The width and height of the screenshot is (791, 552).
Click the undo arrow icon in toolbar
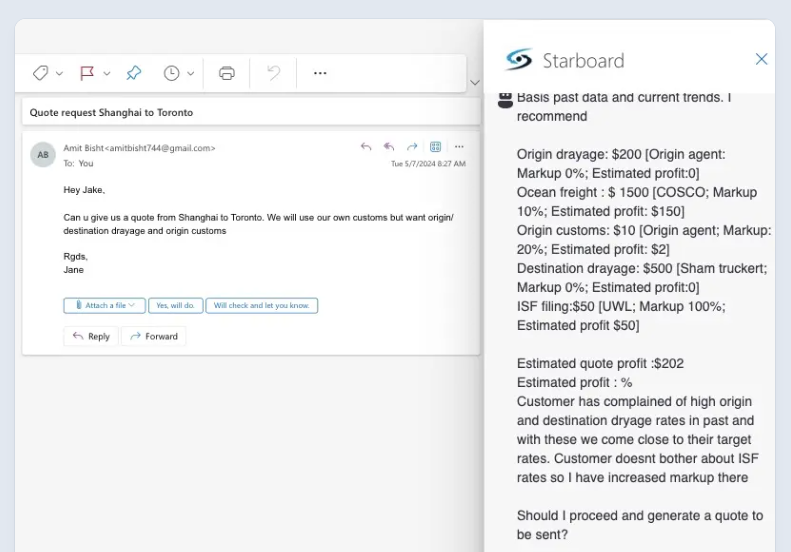pos(273,73)
